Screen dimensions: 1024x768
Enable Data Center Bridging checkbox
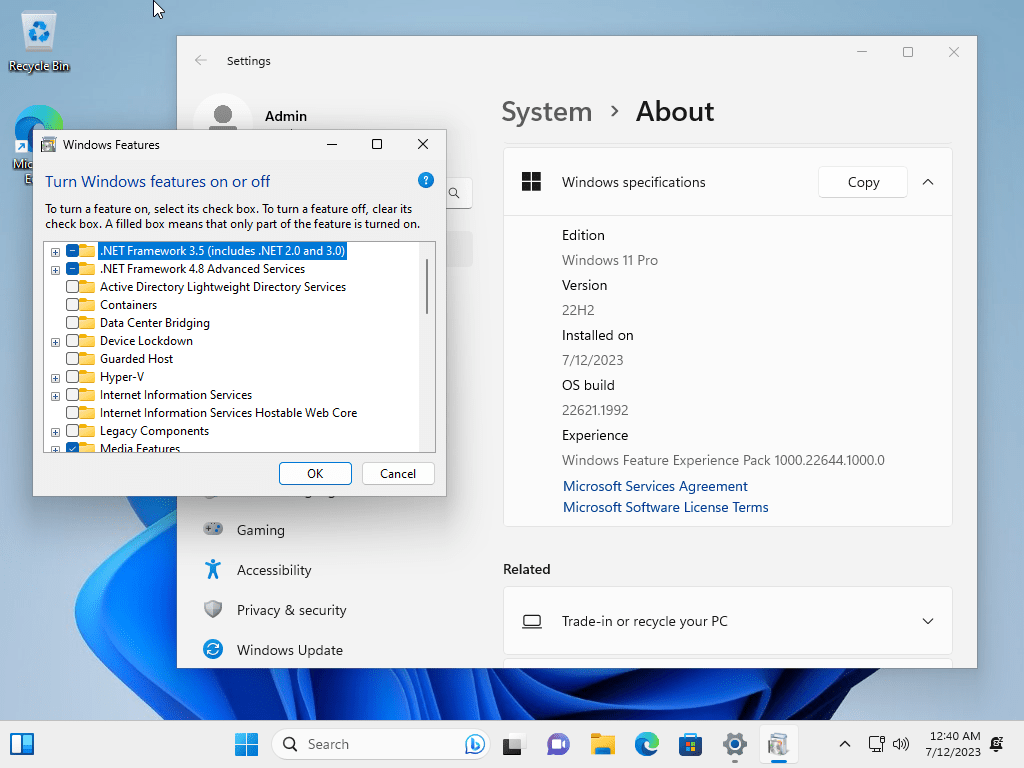click(72, 323)
